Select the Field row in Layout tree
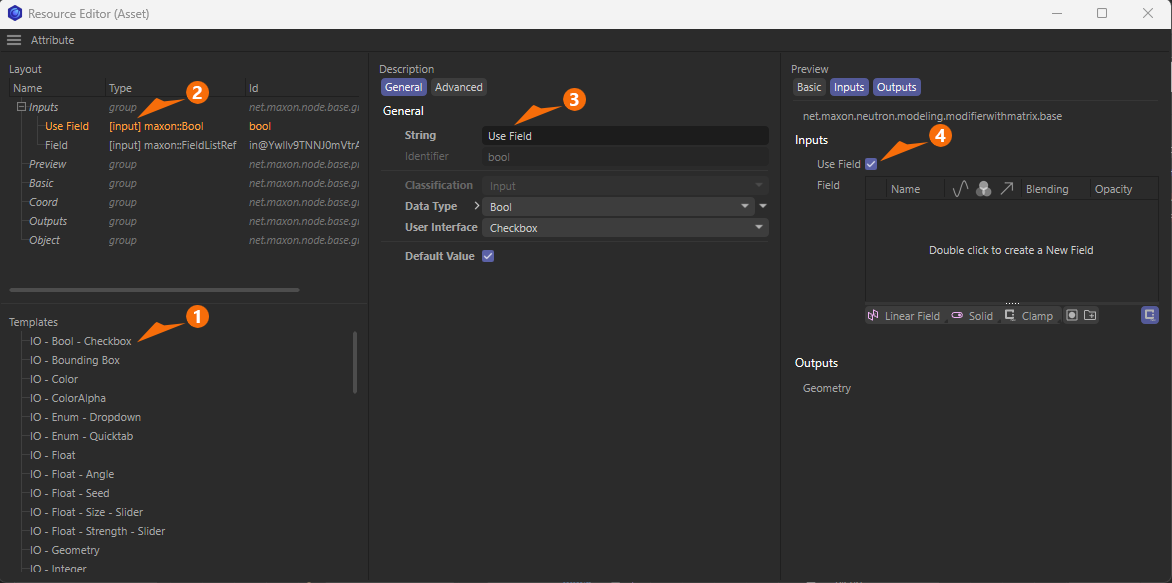 pos(185,145)
